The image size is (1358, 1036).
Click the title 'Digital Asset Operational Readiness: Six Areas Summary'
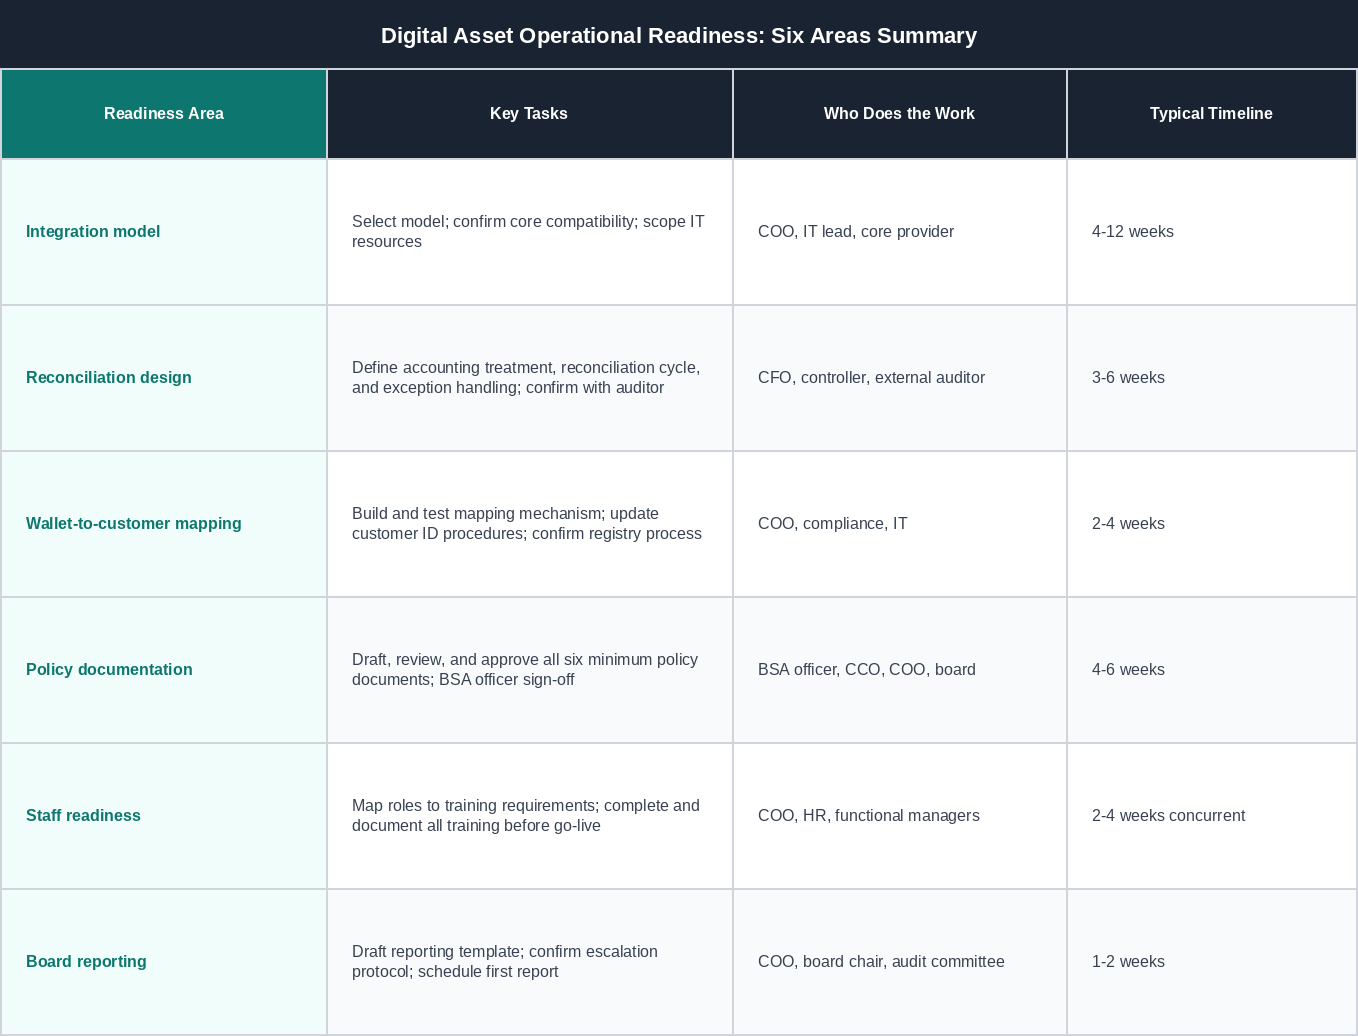click(x=679, y=35)
